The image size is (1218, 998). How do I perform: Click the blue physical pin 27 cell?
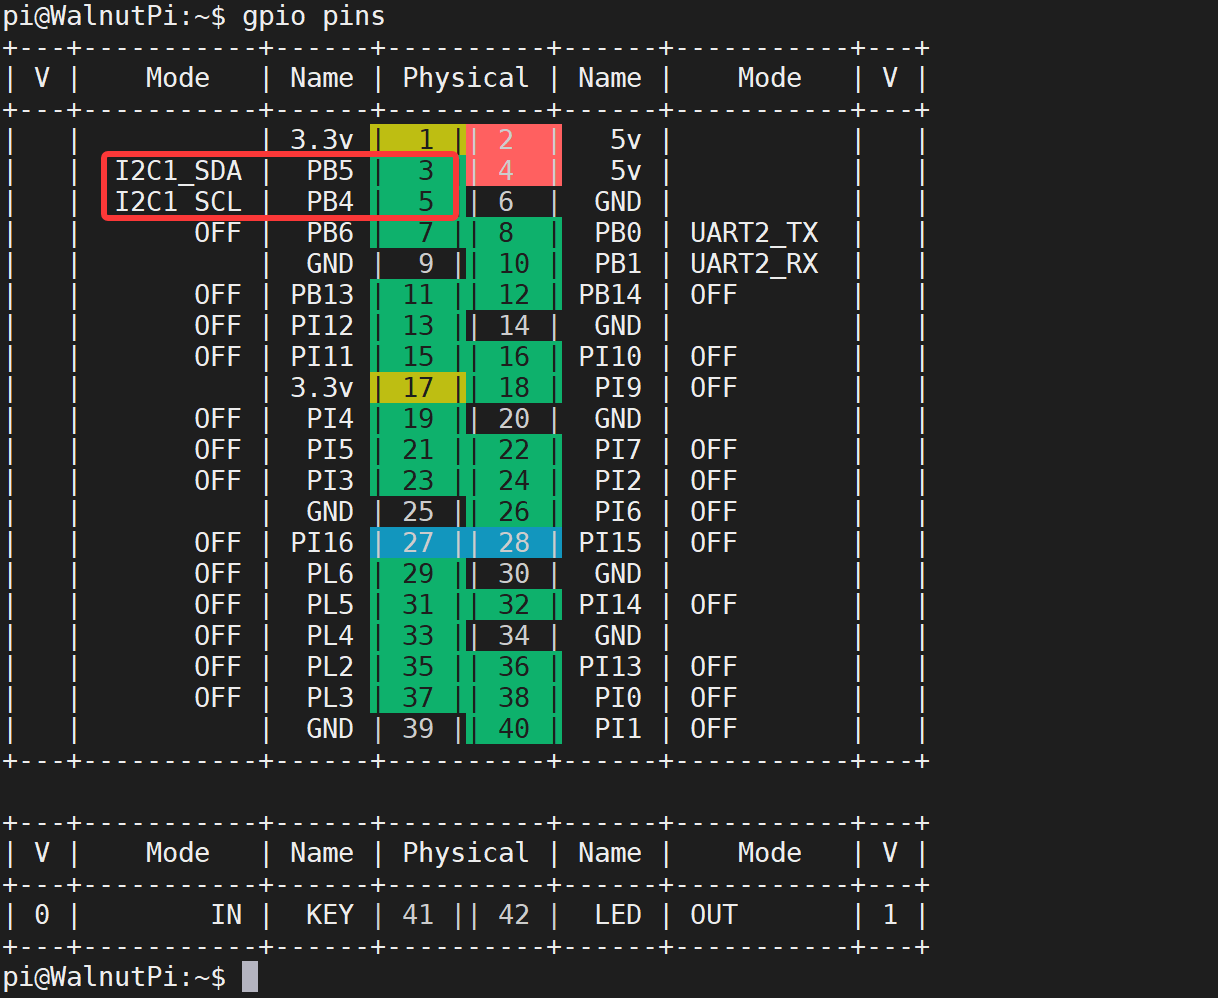click(x=418, y=543)
